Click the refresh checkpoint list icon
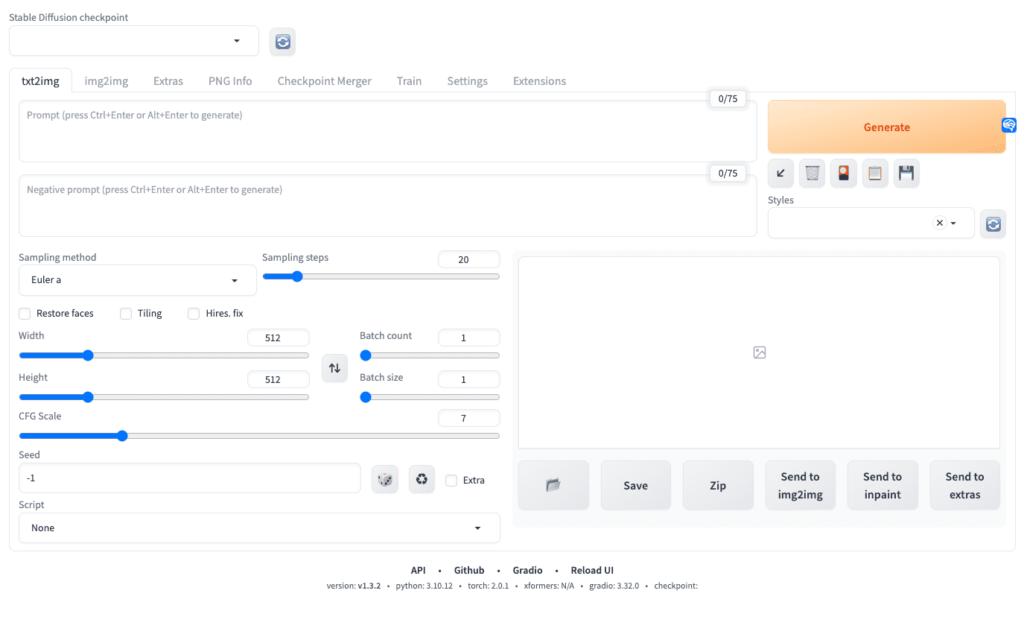This screenshot has height=643, width=1024. (282, 41)
